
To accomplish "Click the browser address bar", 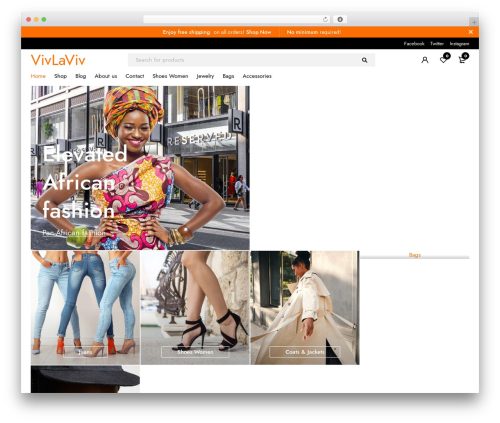I will coord(237,19).
